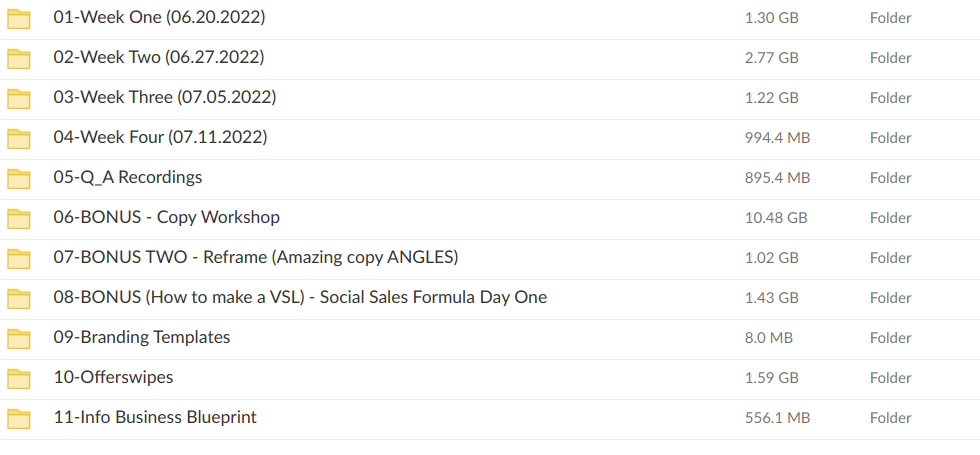Click the 994.4 MB size value
Screen dimensions: 980x455
point(777,138)
